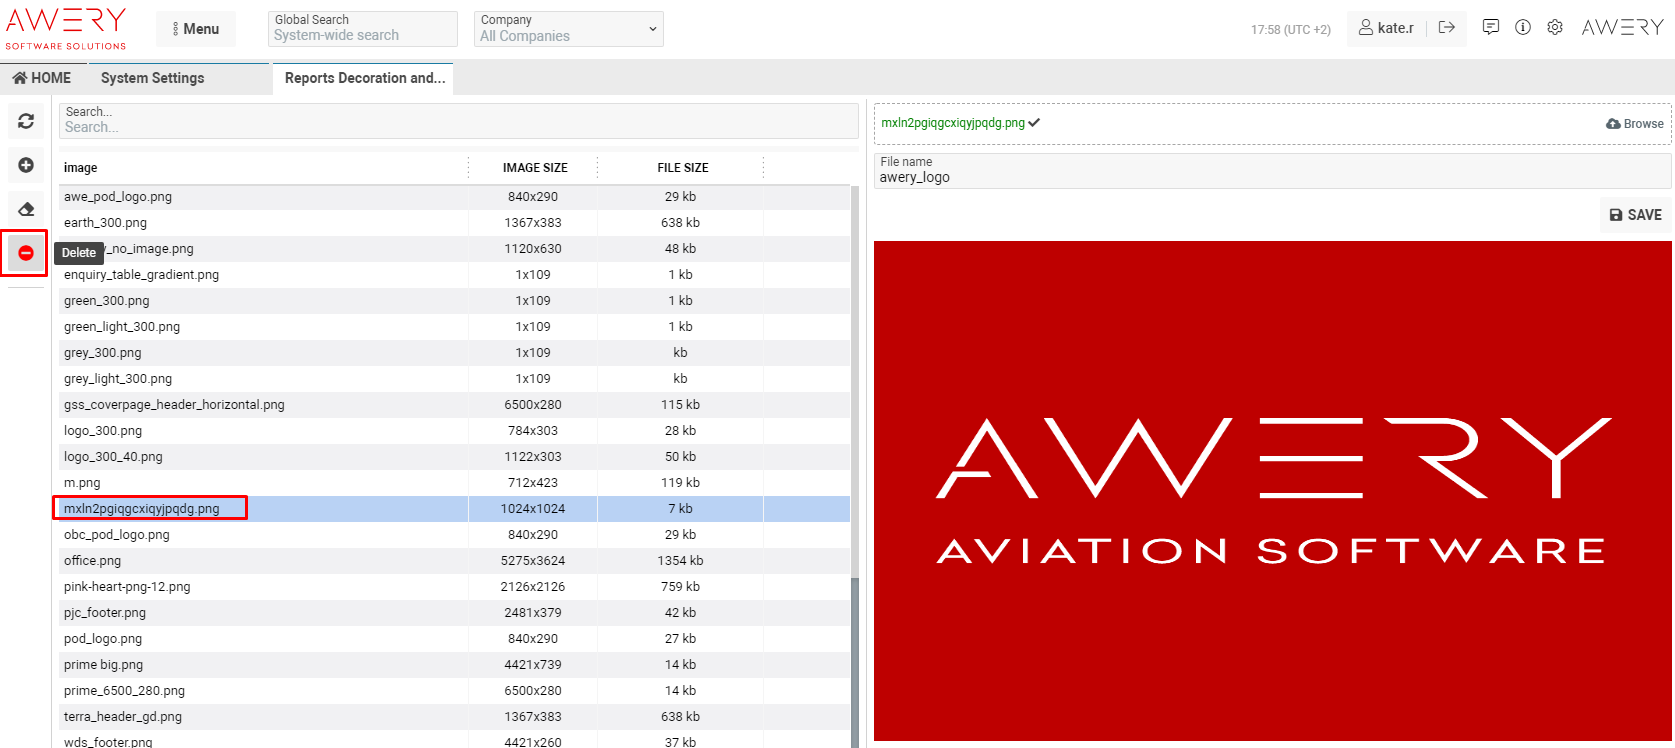
Task: Click the info circle icon
Action: coord(1522,28)
